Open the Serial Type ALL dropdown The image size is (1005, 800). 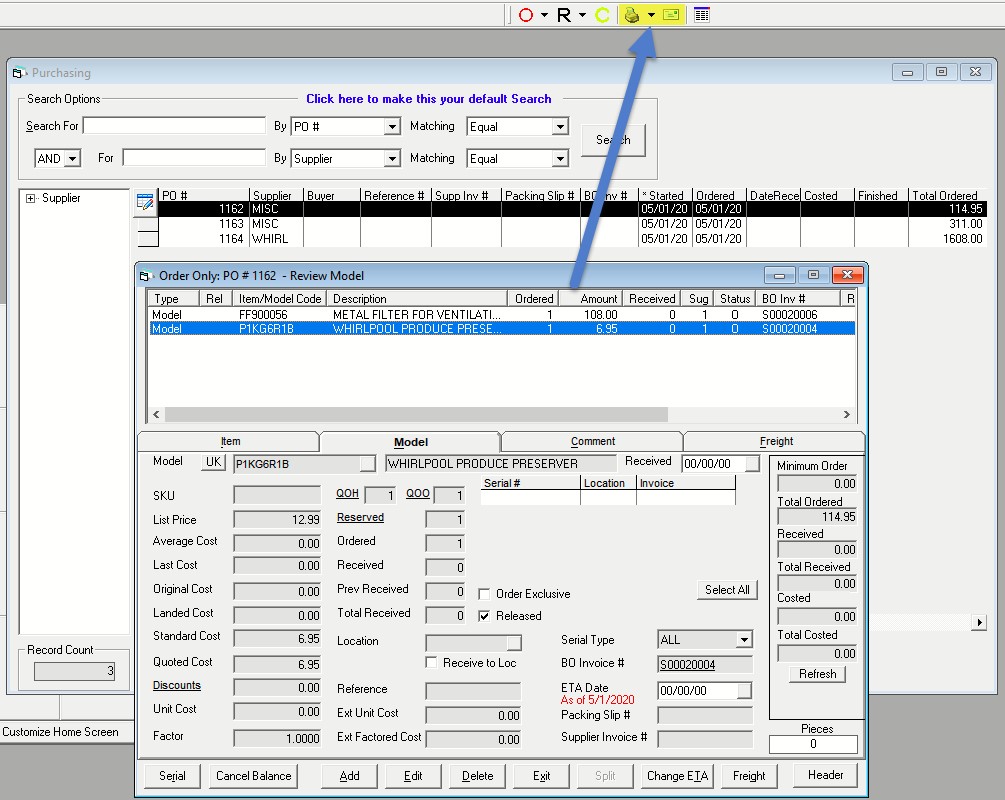click(x=743, y=640)
